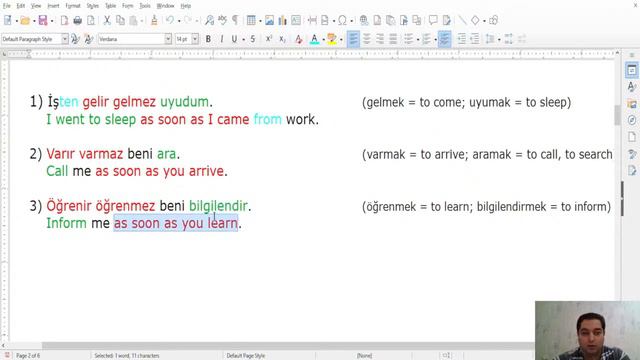Open the Format menu
The image size is (640, 360).
[x=73, y=6]
